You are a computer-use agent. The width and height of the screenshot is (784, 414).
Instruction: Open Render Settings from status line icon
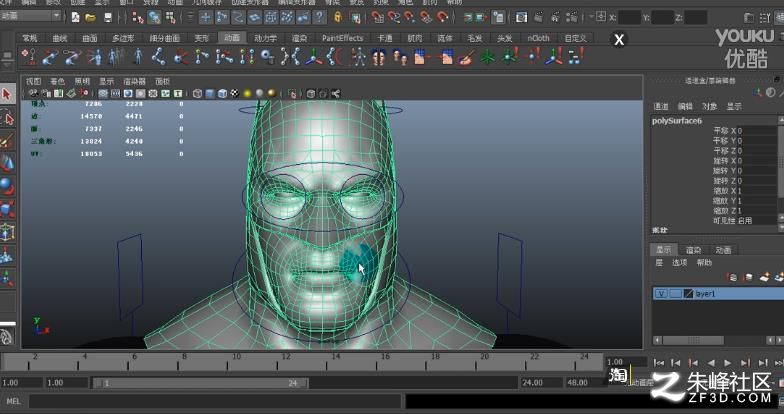[572, 18]
